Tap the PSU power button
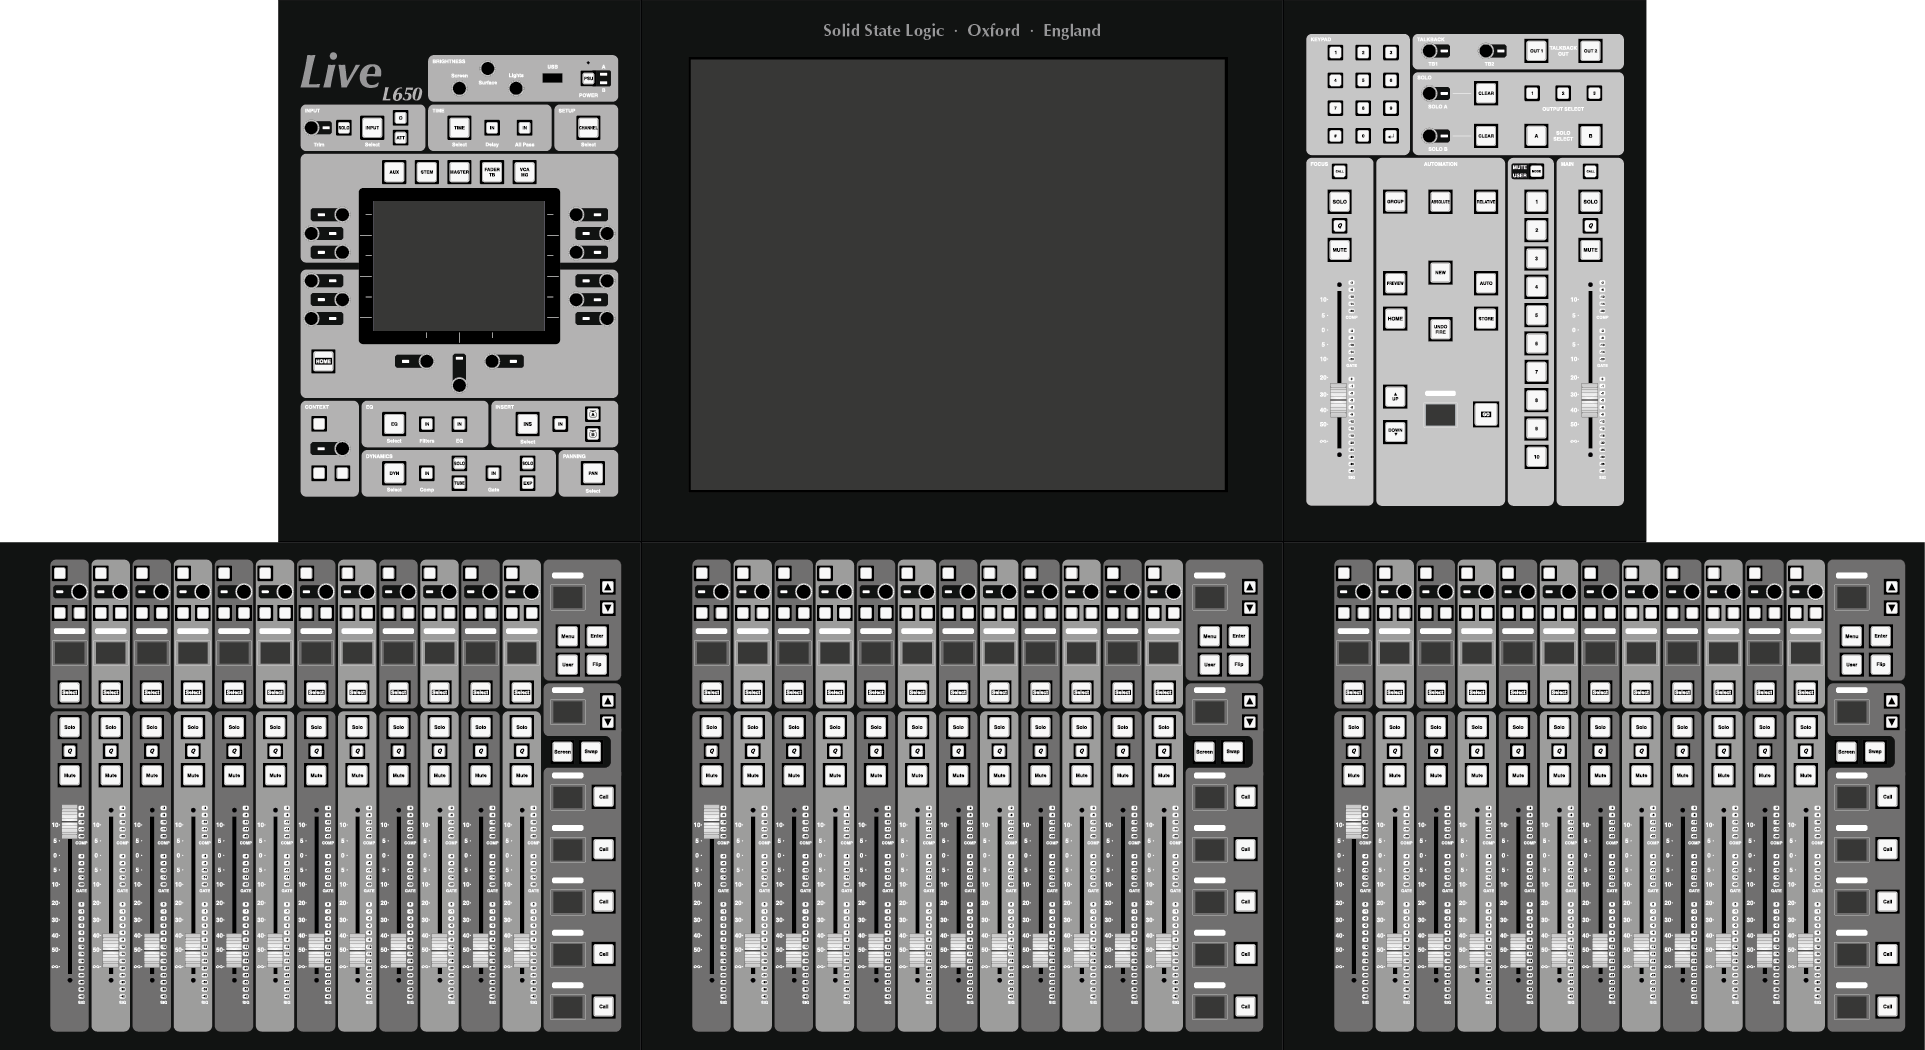Image resolution: width=1925 pixels, height=1050 pixels. pos(588,78)
